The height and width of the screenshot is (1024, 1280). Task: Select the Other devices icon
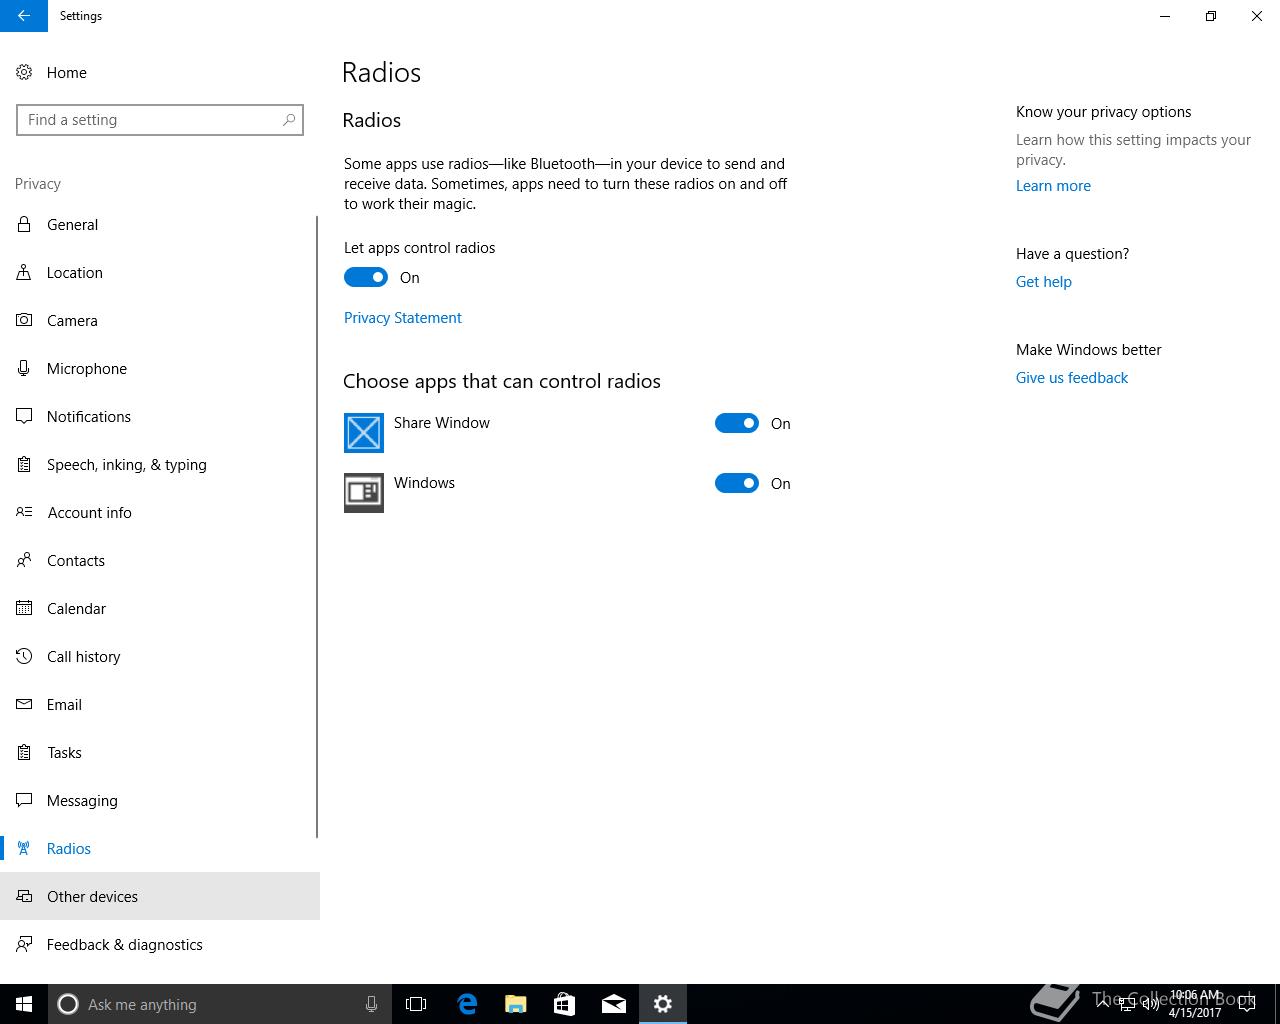(24, 896)
